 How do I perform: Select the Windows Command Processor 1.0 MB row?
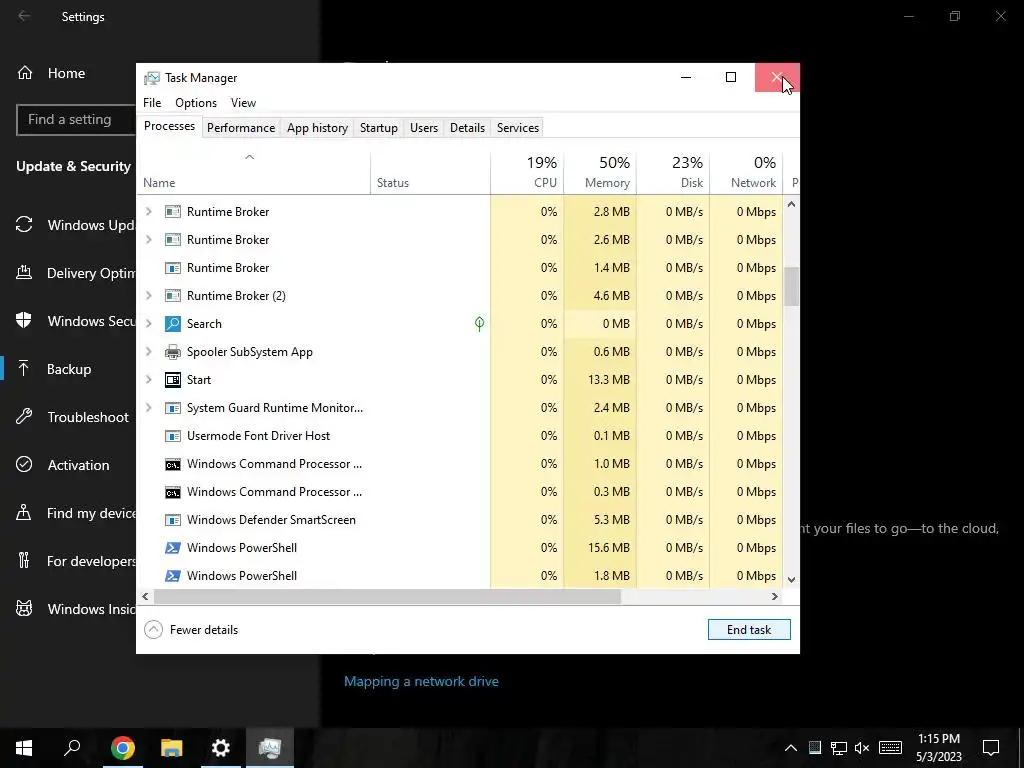click(460, 464)
